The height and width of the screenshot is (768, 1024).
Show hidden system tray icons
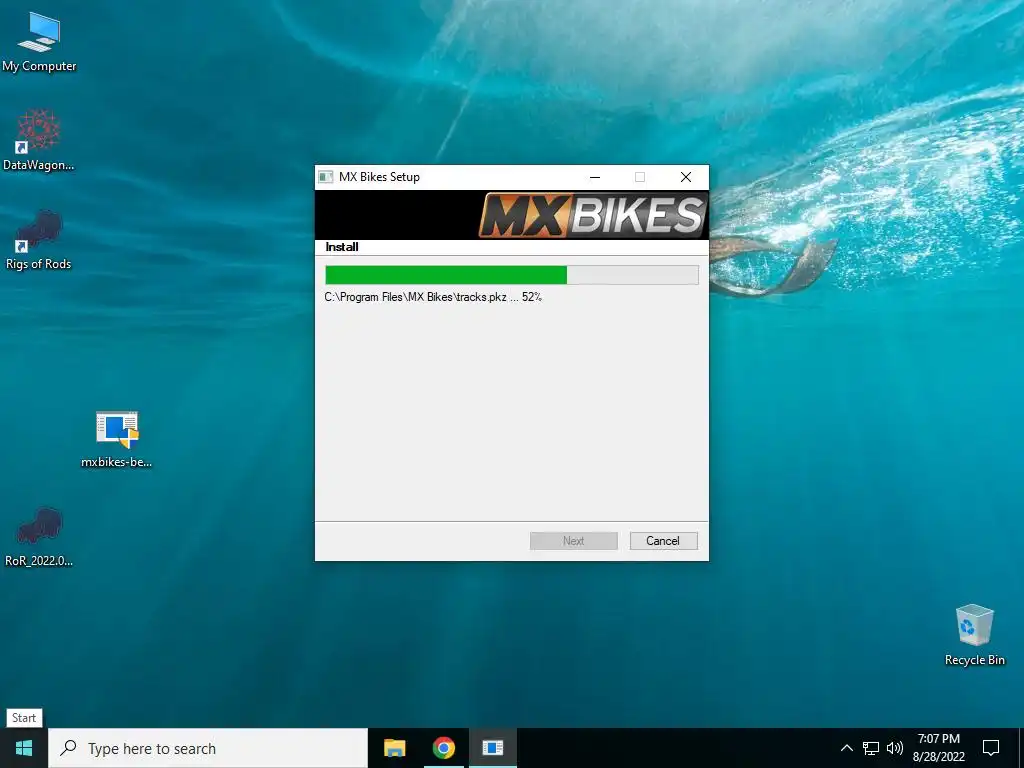846,748
